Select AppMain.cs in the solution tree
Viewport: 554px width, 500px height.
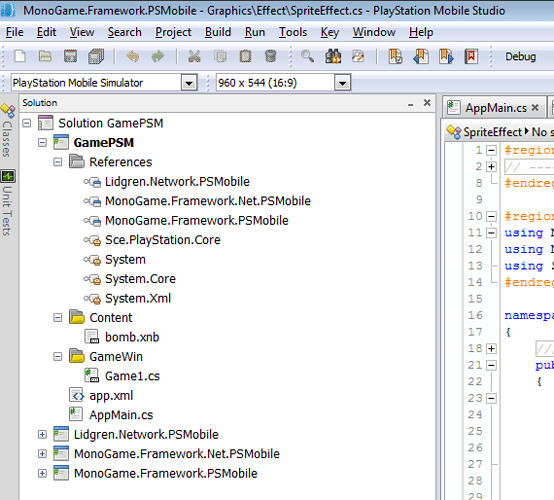(x=121, y=415)
